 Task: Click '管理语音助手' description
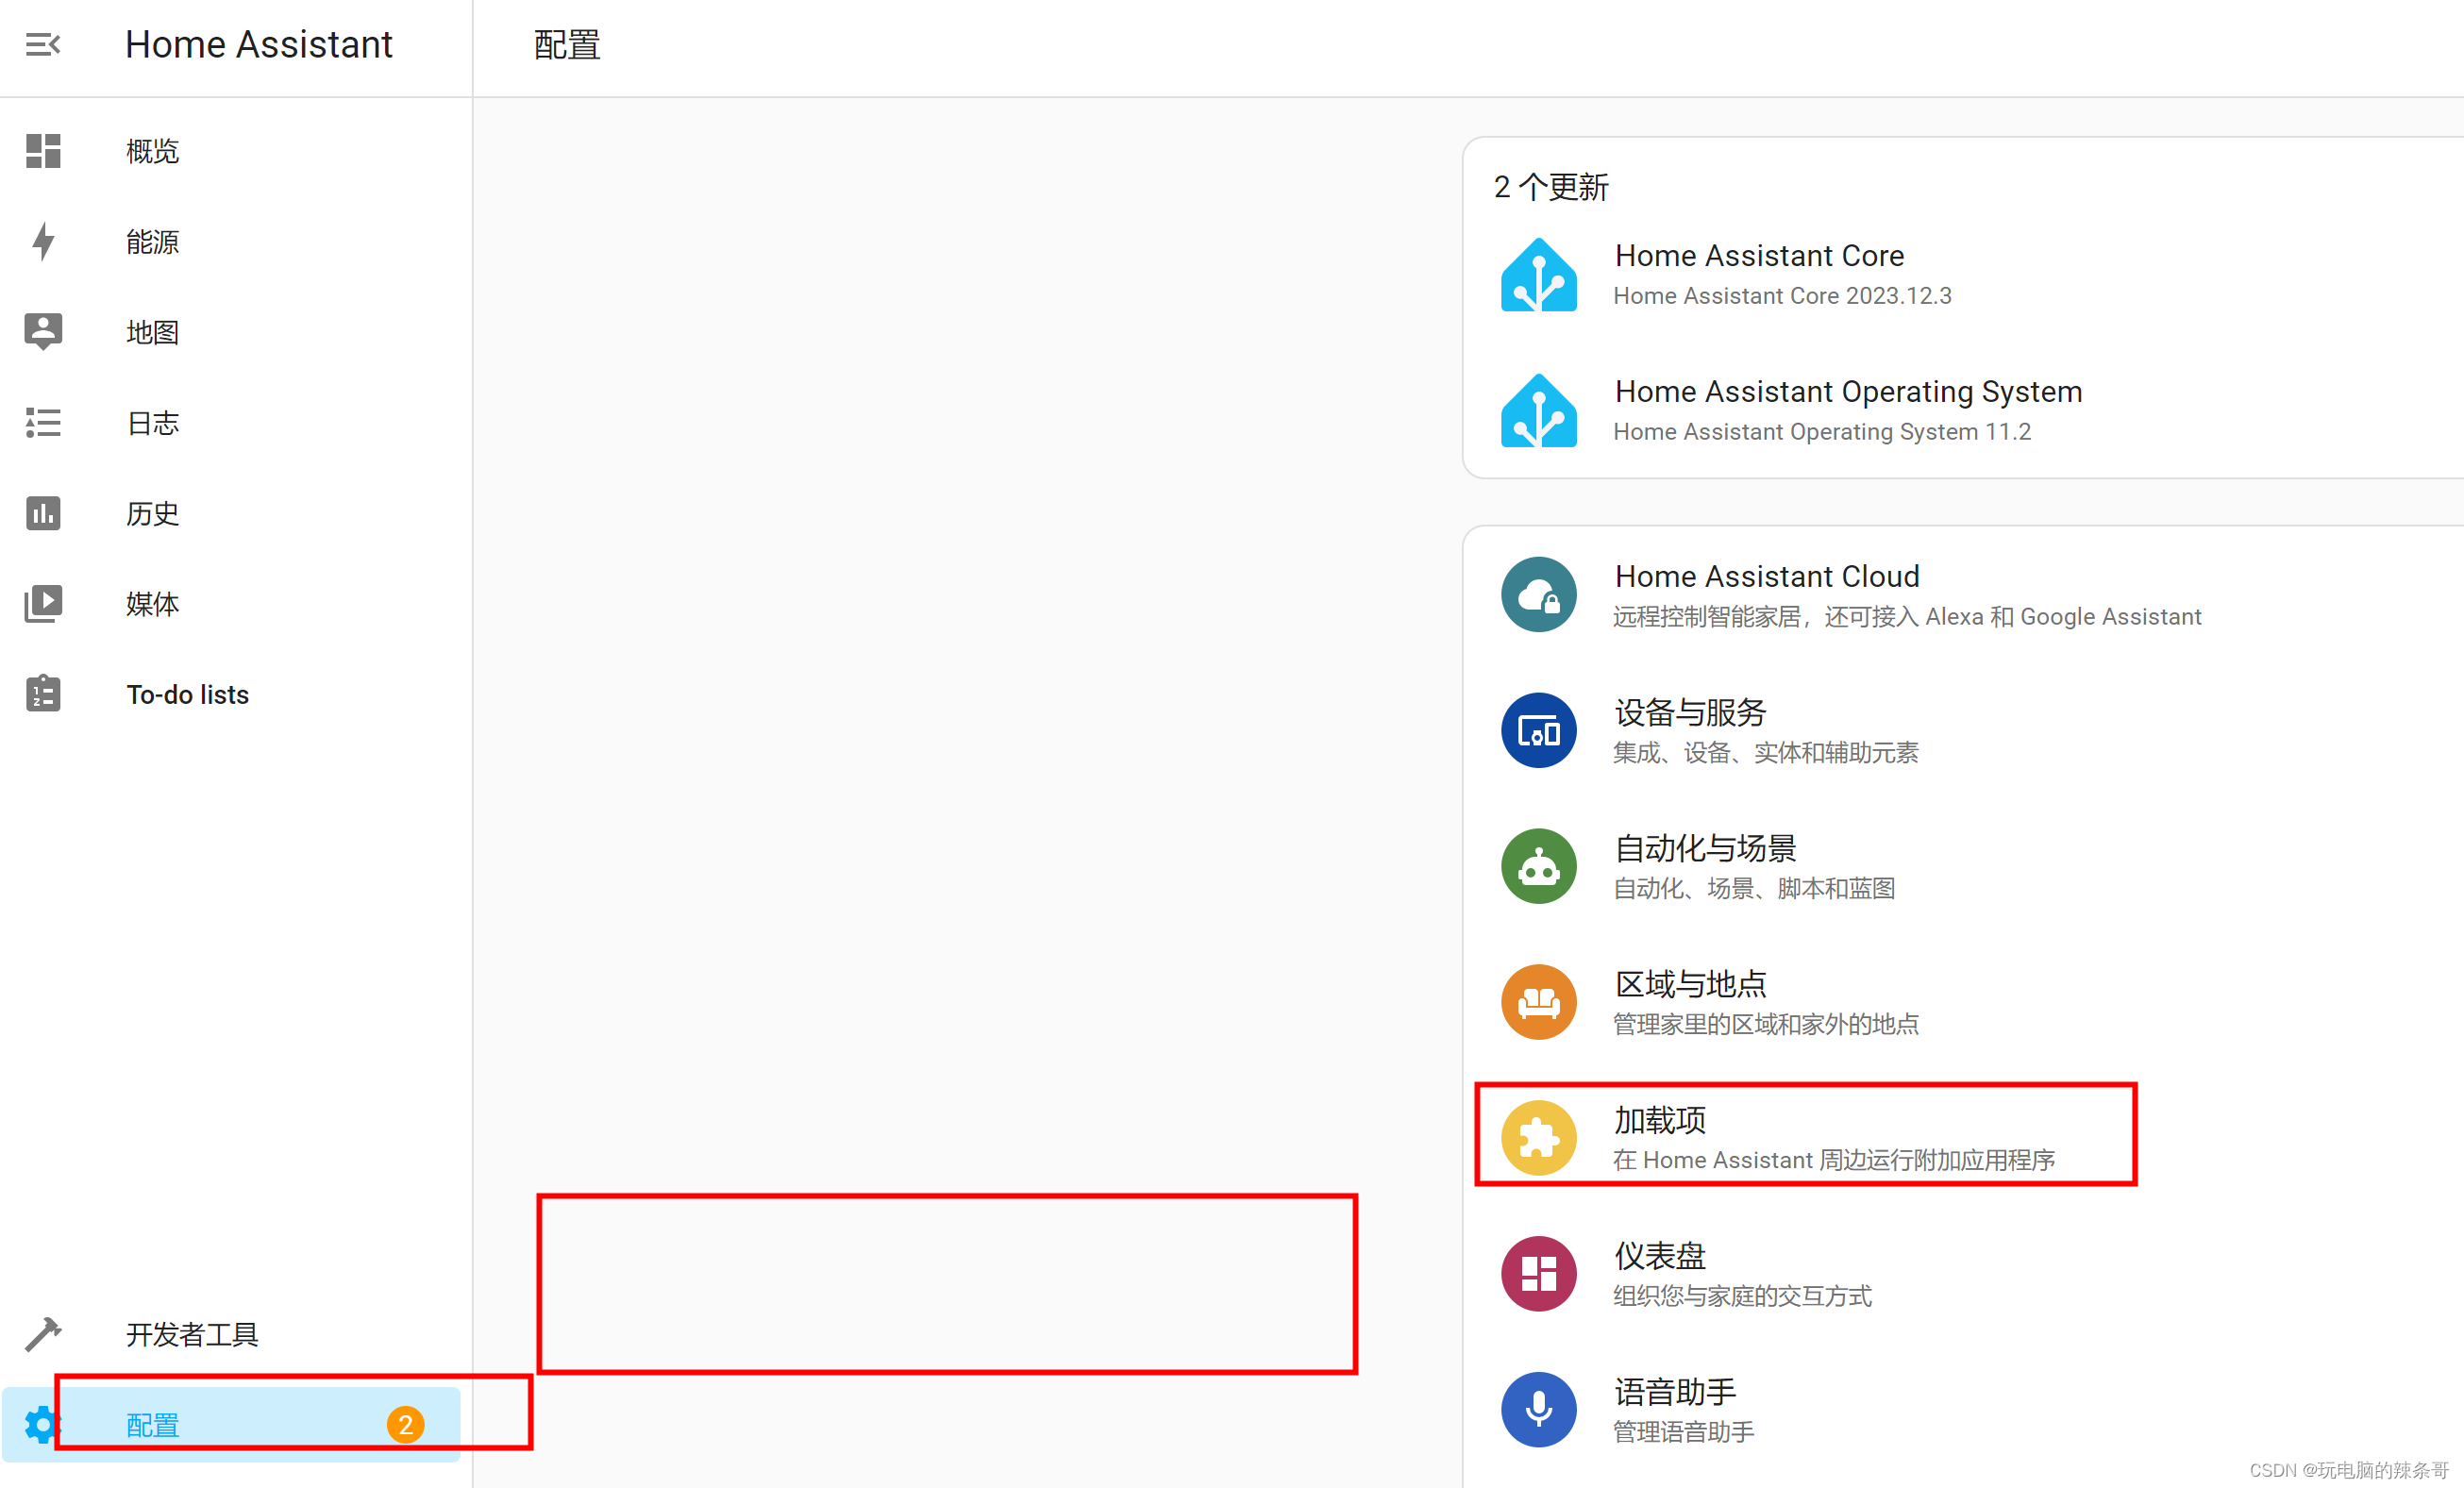pyautogui.click(x=1684, y=1432)
